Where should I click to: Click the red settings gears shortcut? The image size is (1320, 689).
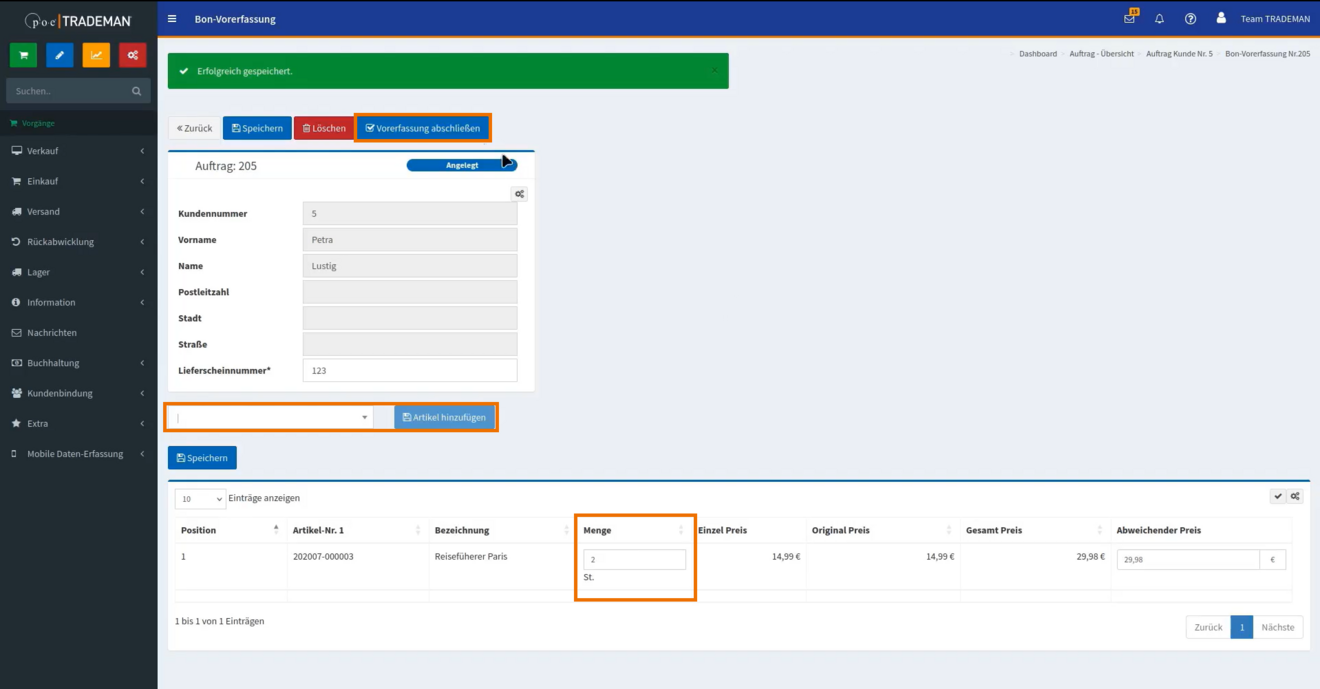(132, 55)
